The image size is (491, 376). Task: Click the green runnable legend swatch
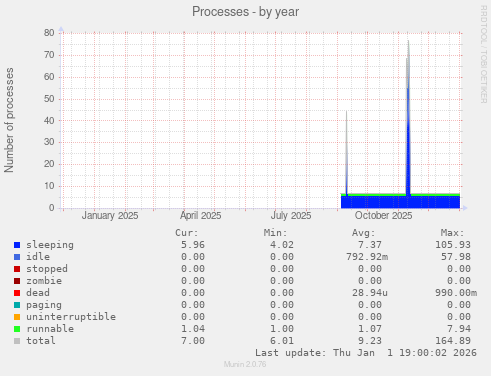click(17, 329)
